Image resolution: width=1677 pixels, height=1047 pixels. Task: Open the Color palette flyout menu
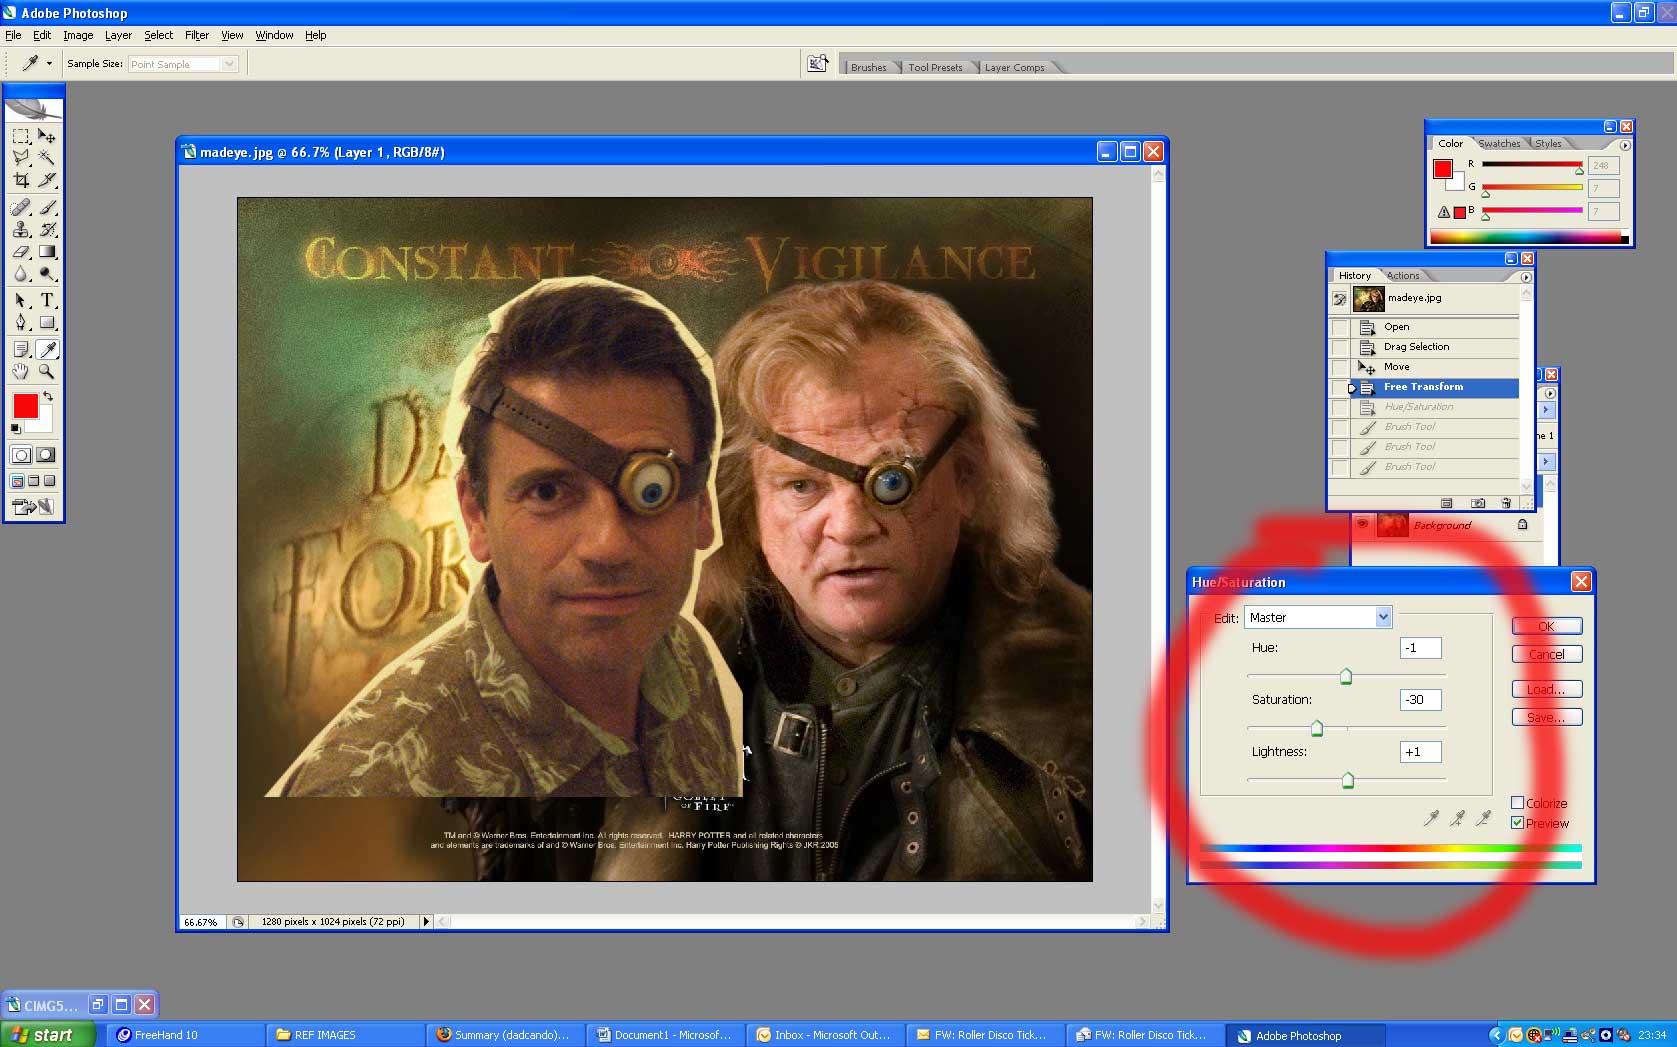[x=1625, y=145]
